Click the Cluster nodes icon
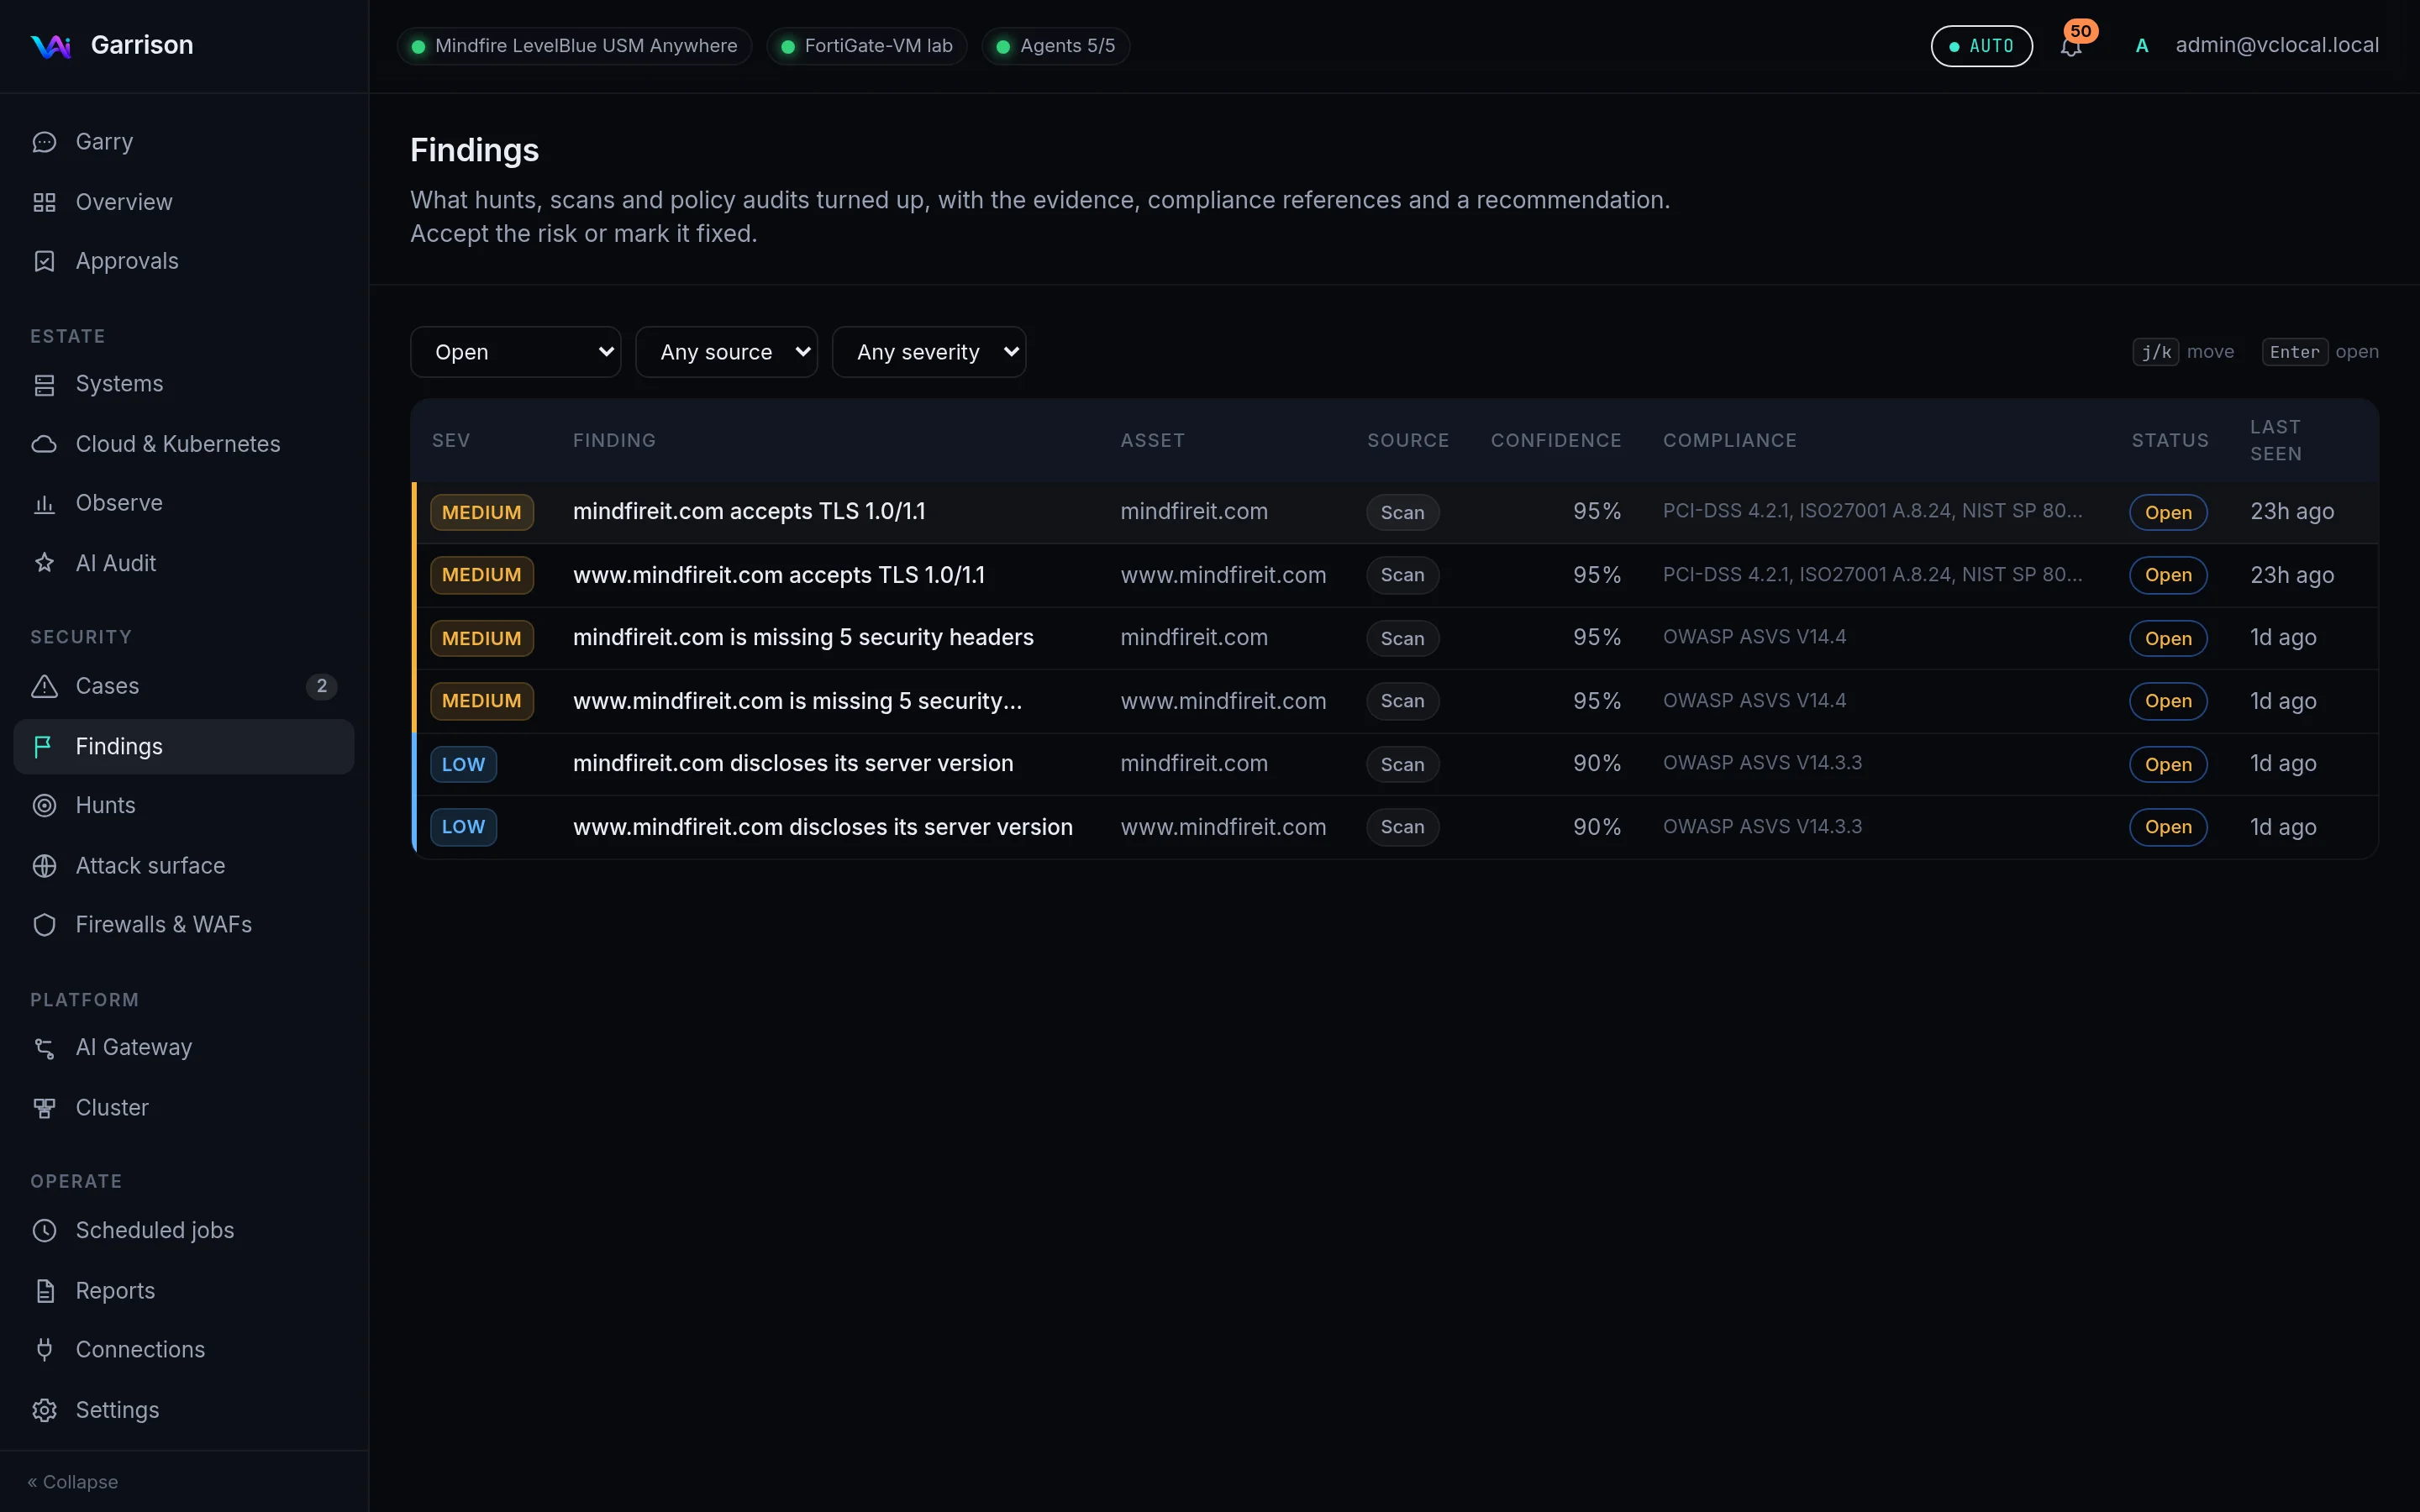The width and height of the screenshot is (2420, 1512). click(44, 1108)
